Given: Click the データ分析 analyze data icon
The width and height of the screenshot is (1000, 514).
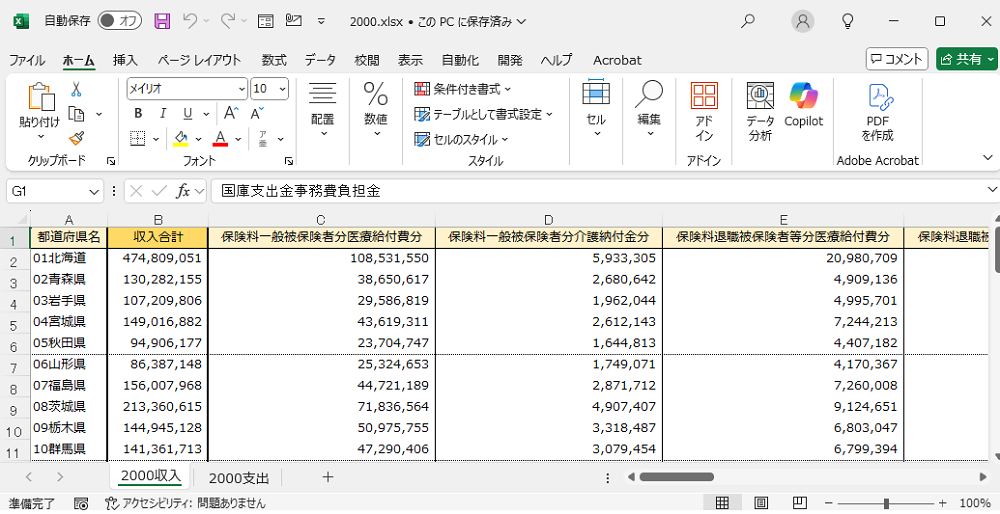Looking at the screenshot, I should [x=760, y=112].
